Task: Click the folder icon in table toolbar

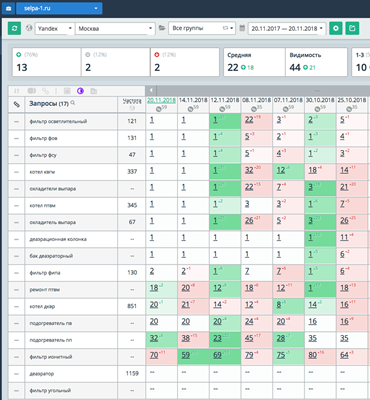Action: [x=94, y=91]
